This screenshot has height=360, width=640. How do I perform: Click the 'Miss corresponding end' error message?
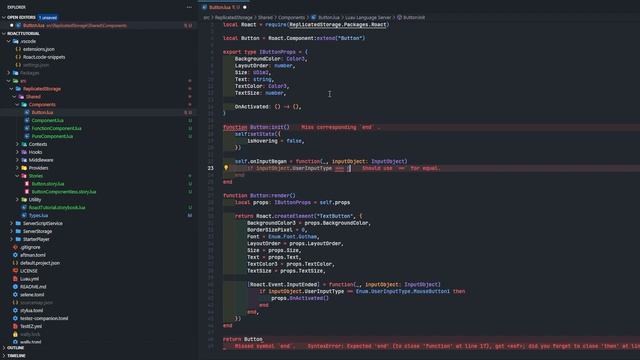click(x=340, y=127)
